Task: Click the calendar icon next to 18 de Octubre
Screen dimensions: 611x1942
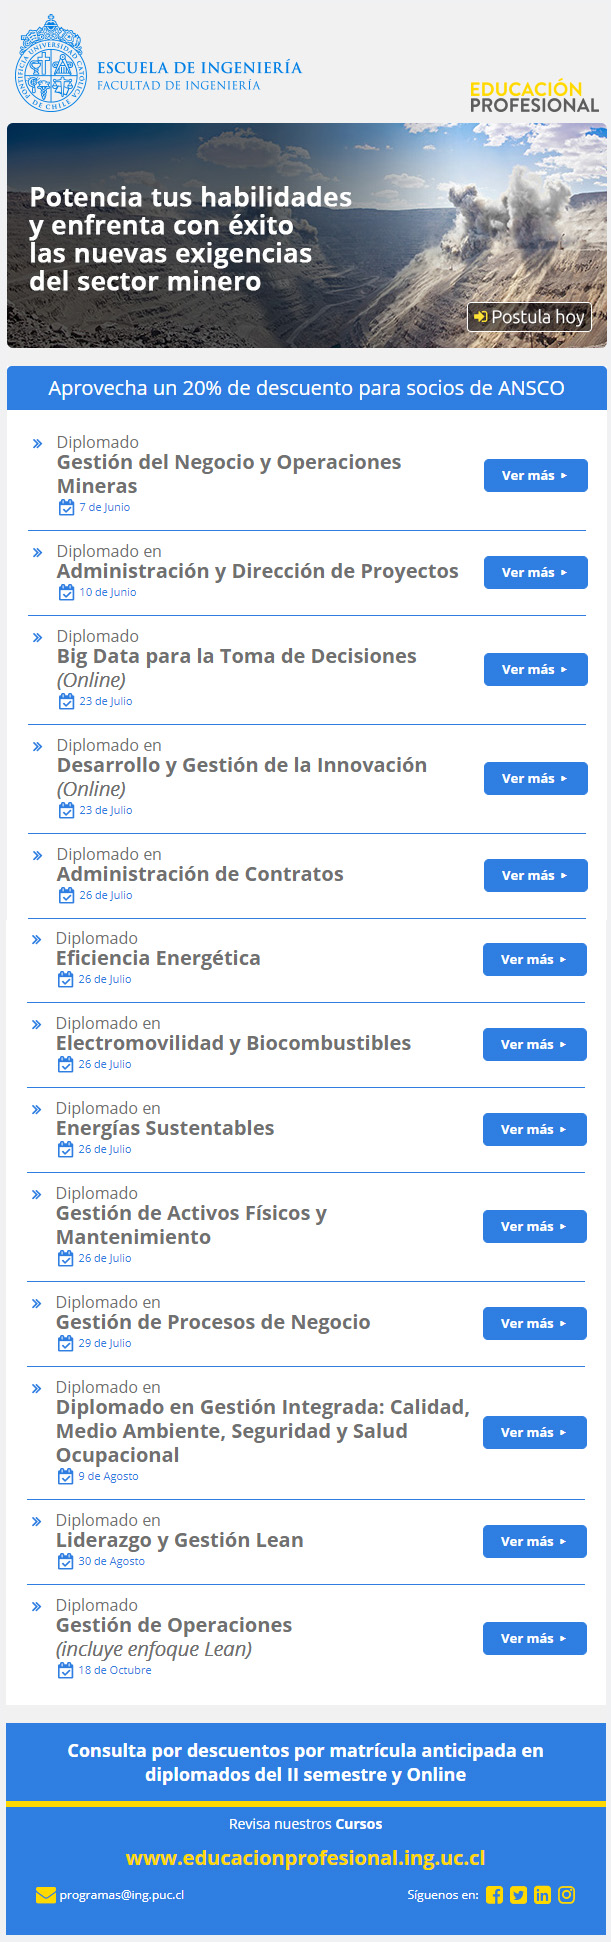Action: [66, 1670]
